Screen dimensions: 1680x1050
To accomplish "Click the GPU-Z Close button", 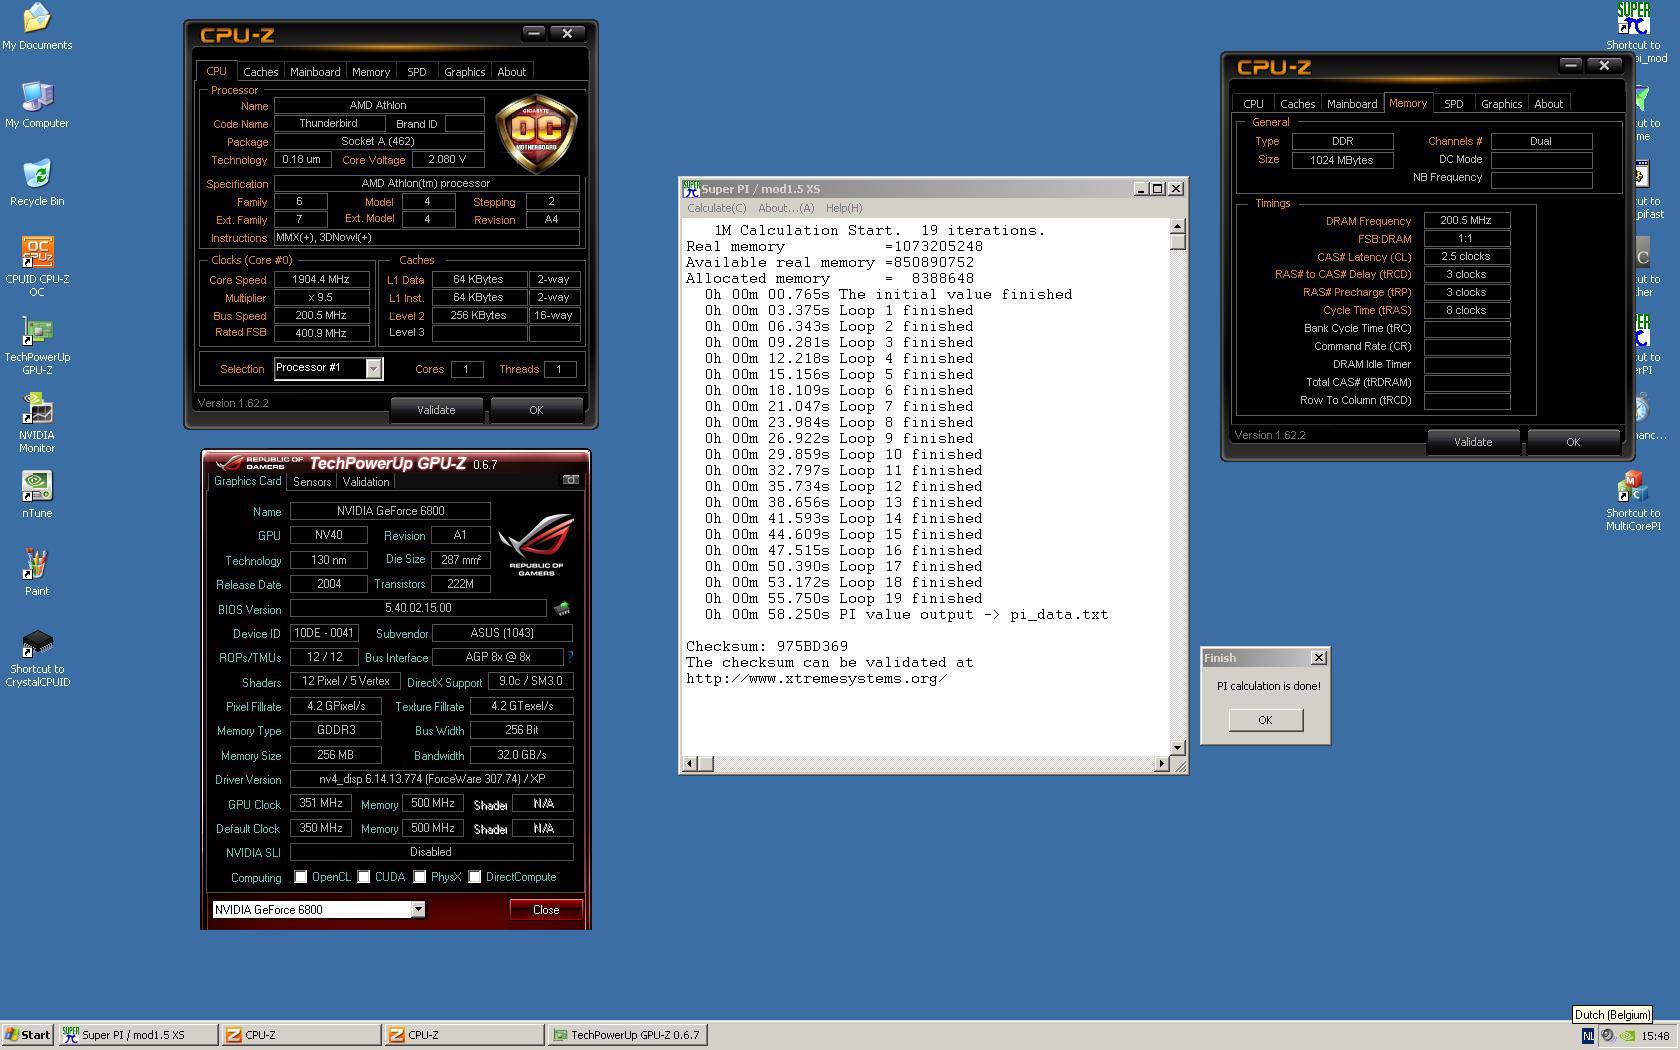I will [546, 909].
